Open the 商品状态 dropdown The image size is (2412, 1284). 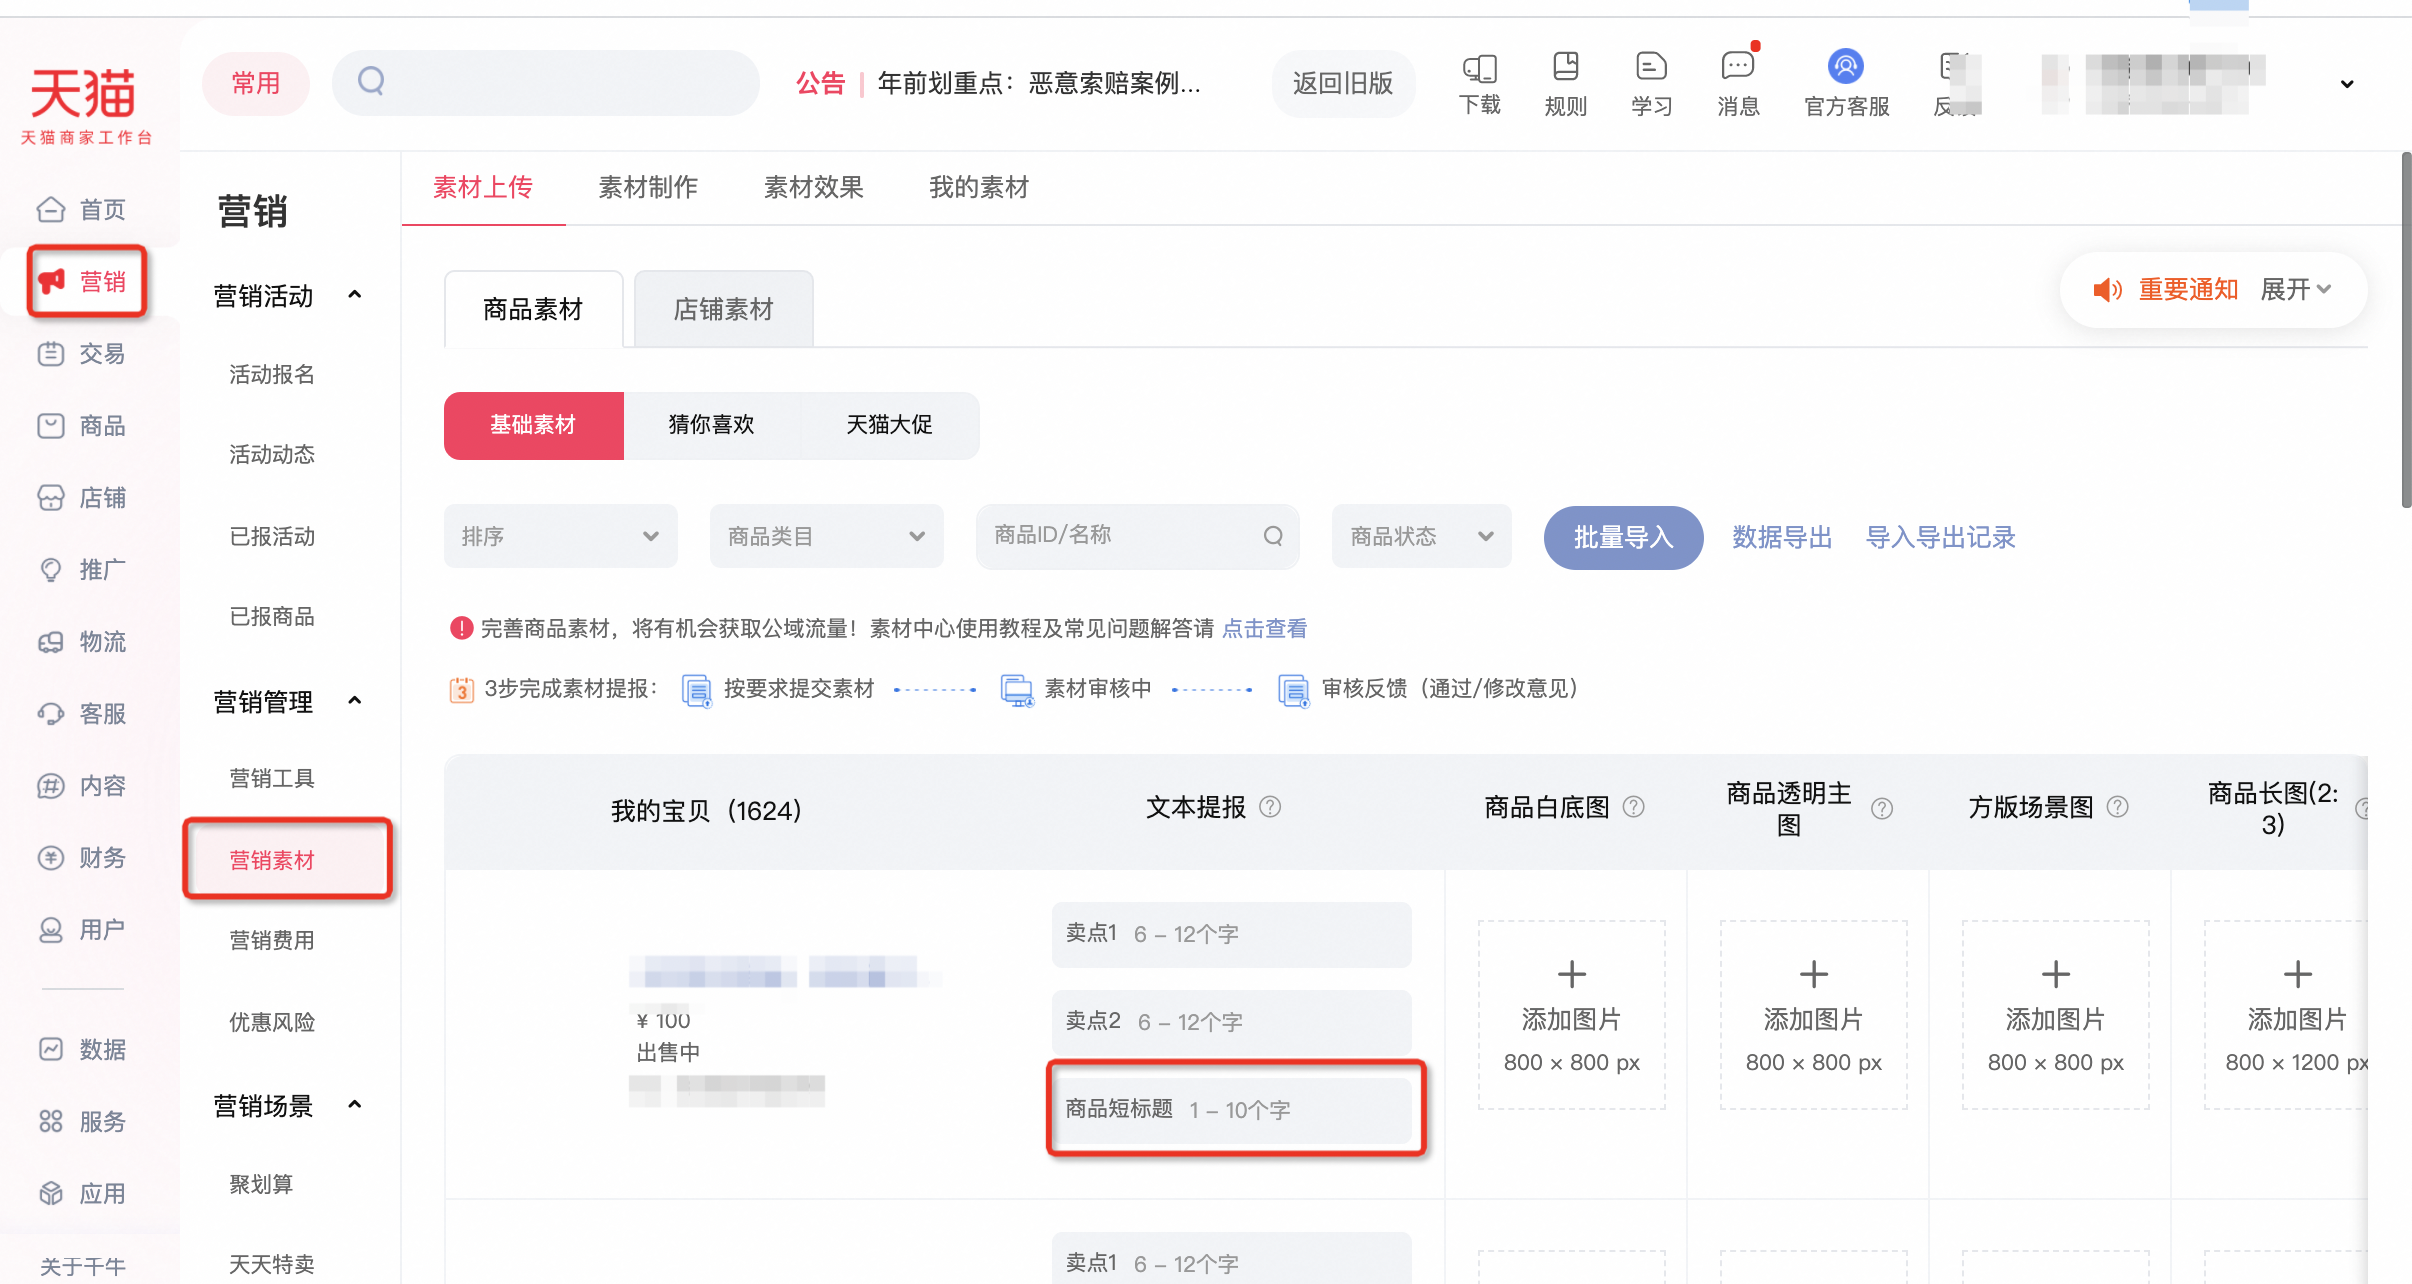(1421, 536)
